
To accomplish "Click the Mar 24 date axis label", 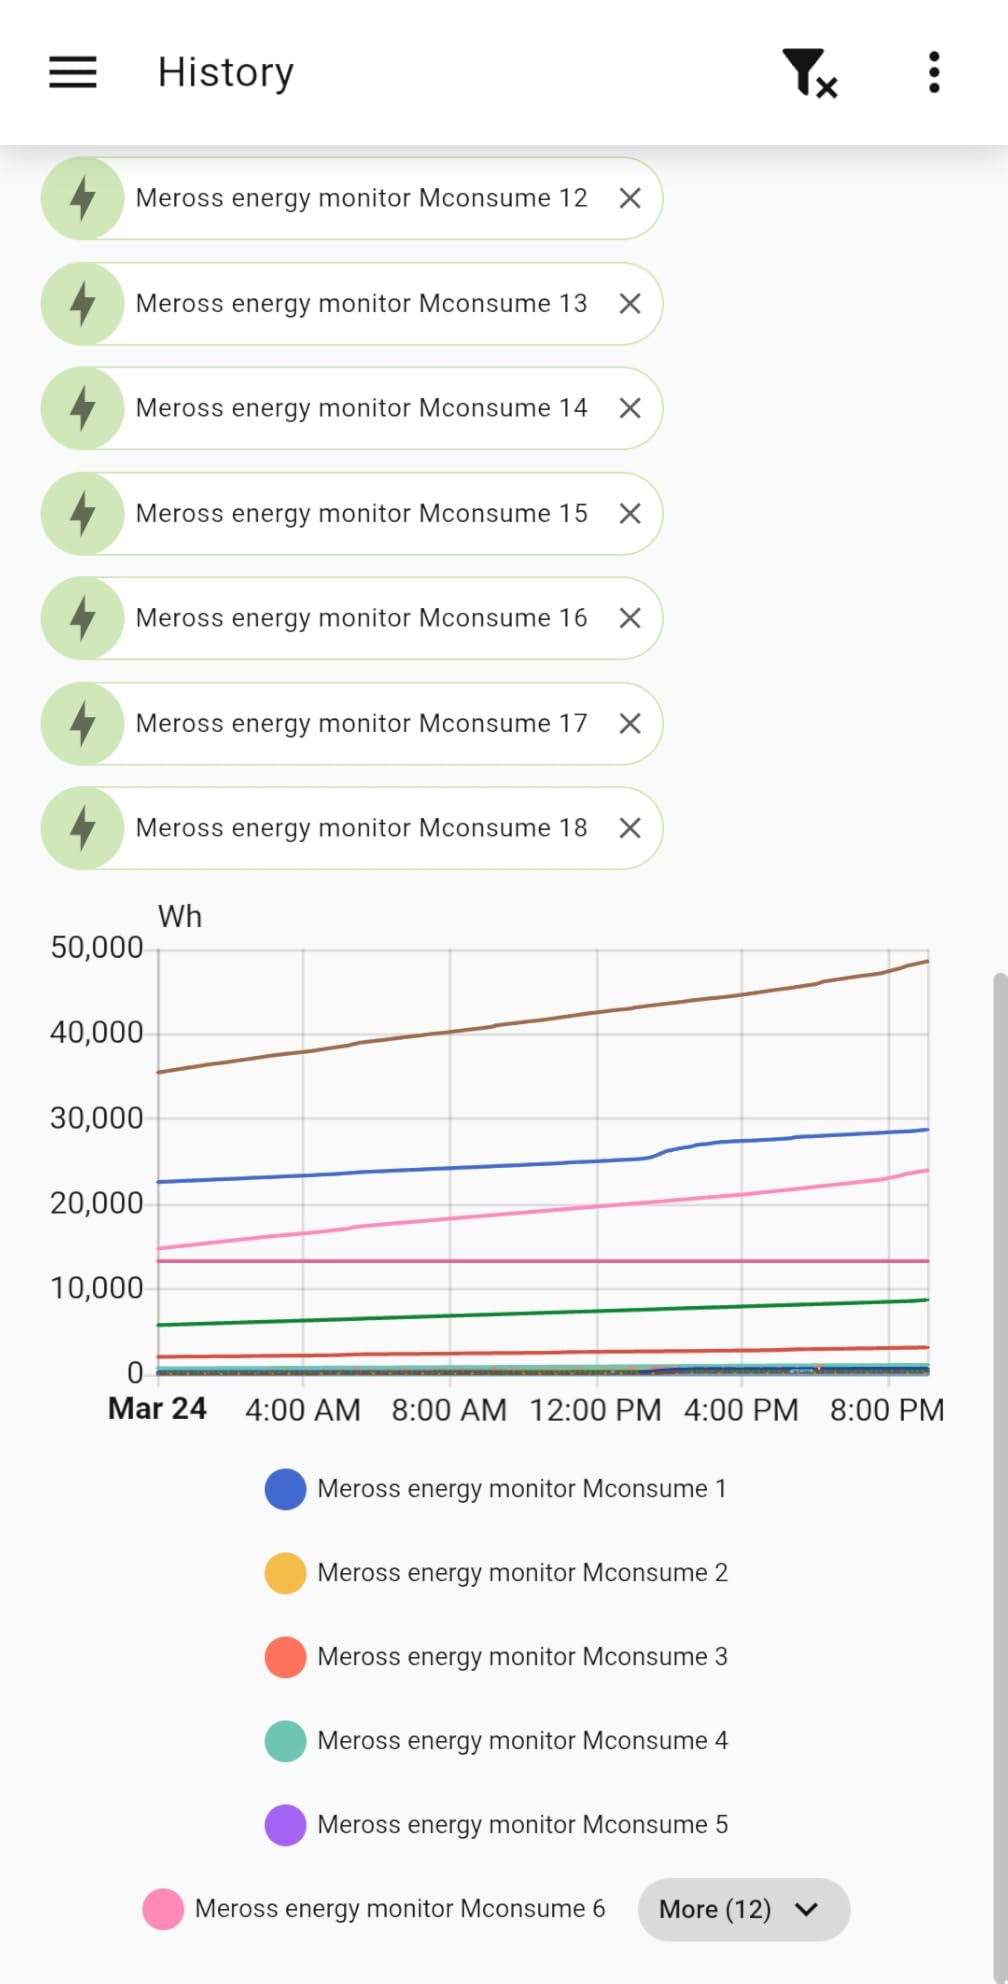I will coord(157,1409).
